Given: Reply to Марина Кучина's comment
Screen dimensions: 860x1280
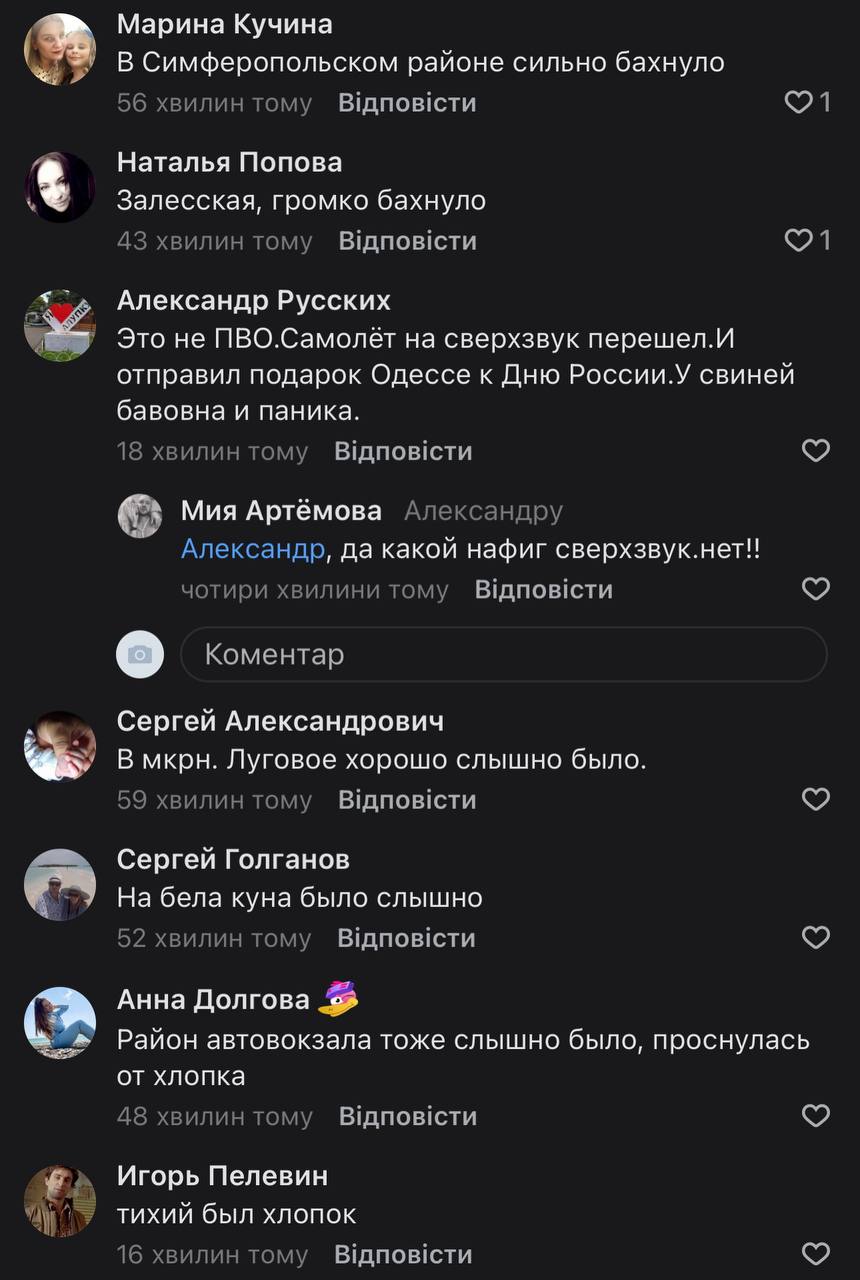Looking at the screenshot, I should coord(407,103).
